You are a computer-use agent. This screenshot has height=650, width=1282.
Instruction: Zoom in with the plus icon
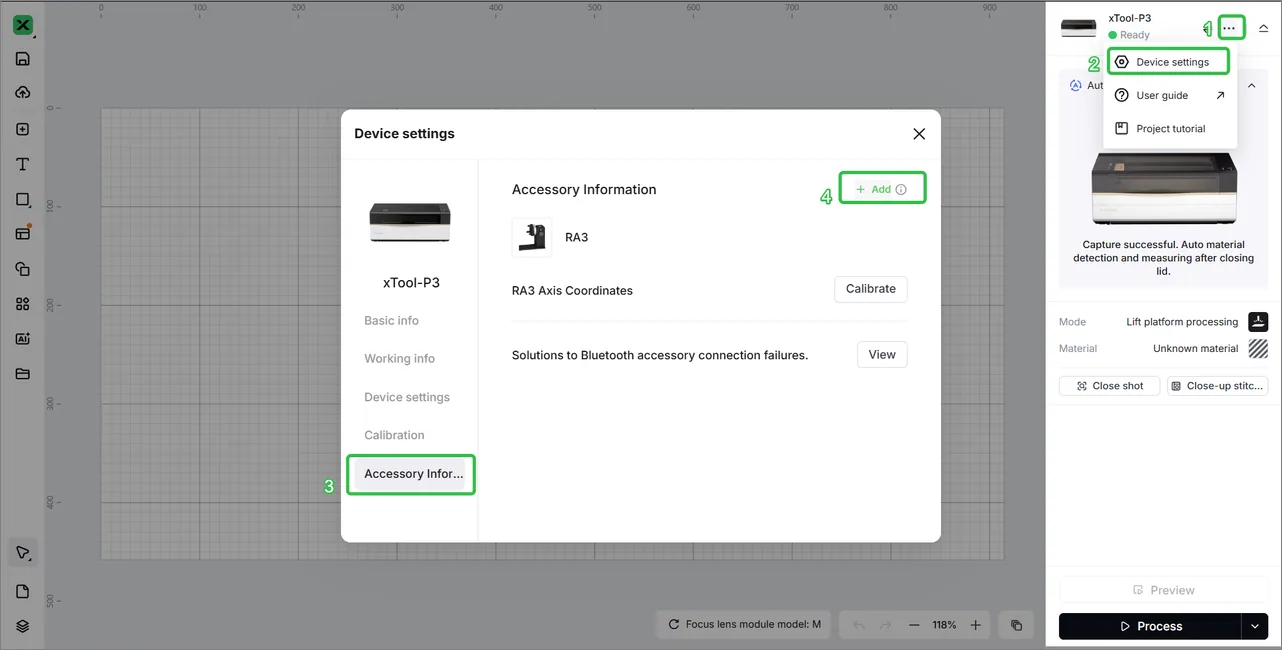(976, 625)
